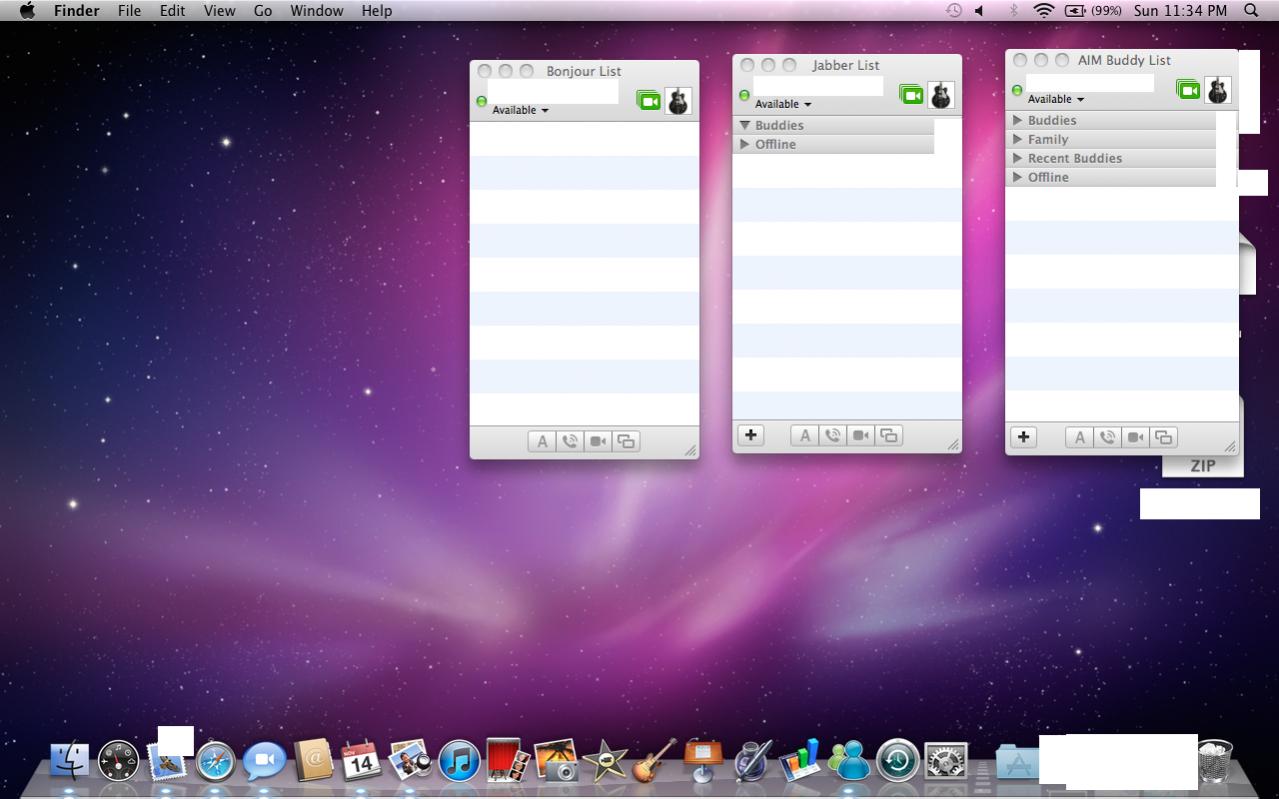Click the audio chat phone button in Bonjour List
Viewport: 1279px width, 799px height.
point(569,441)
